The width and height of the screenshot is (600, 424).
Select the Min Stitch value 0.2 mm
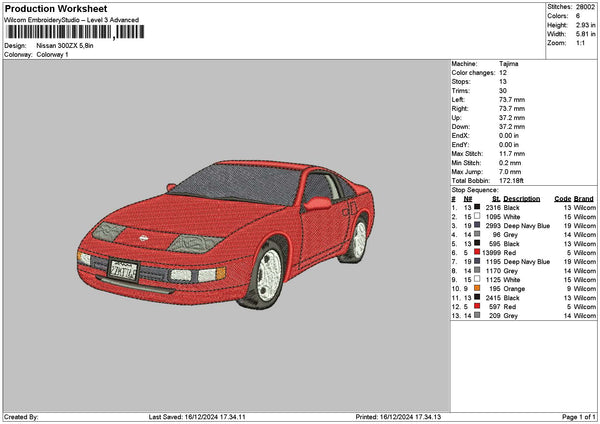[510, 163]
